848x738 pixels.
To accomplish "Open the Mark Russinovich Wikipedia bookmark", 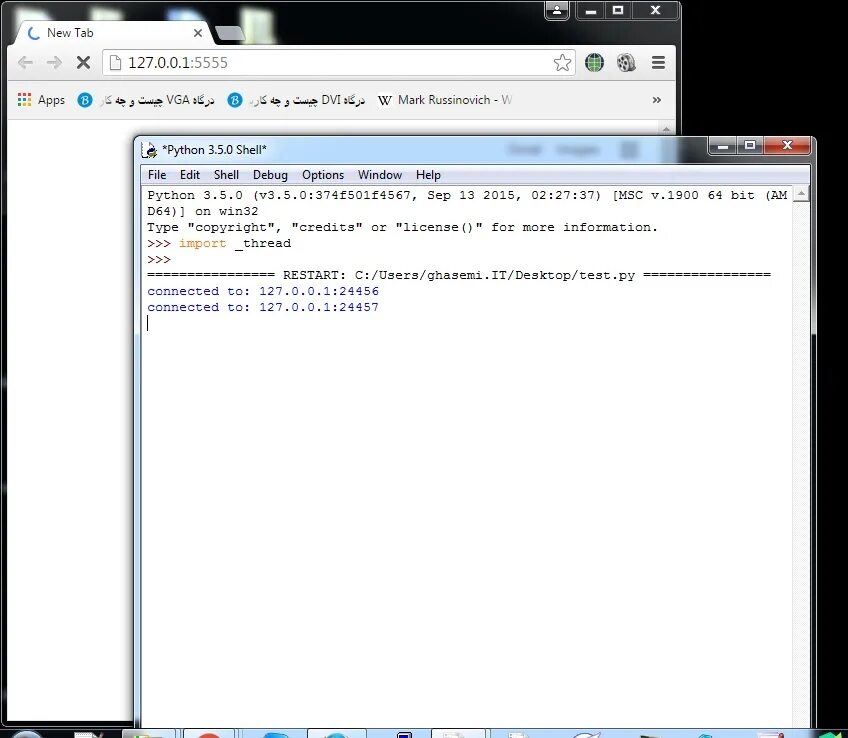I will [445, 100].
